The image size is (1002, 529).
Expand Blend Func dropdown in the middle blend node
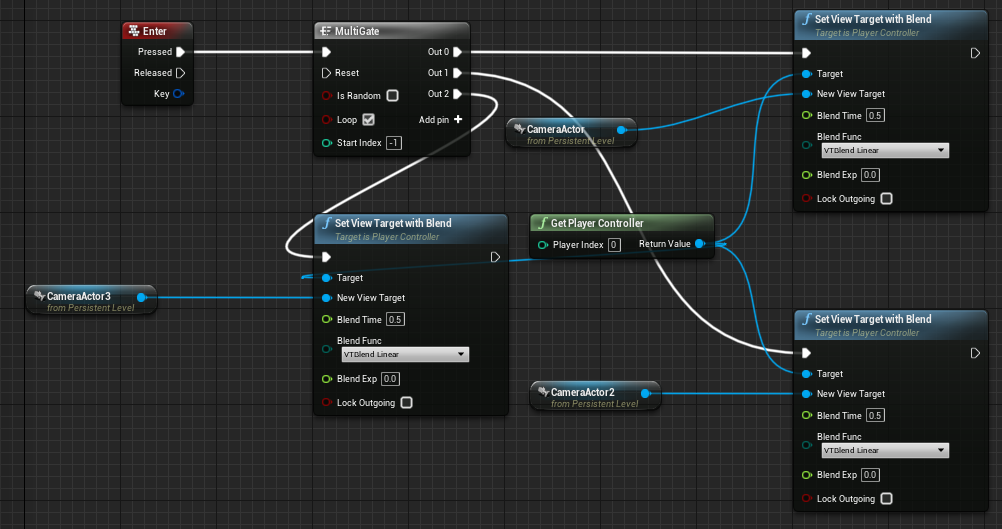405,354
